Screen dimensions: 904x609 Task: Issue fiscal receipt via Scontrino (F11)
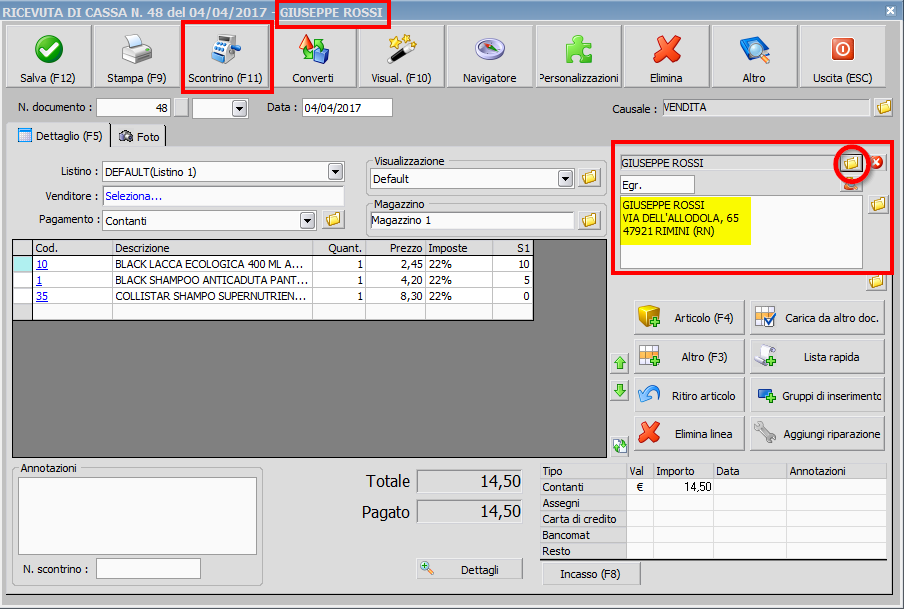(225, 57)
